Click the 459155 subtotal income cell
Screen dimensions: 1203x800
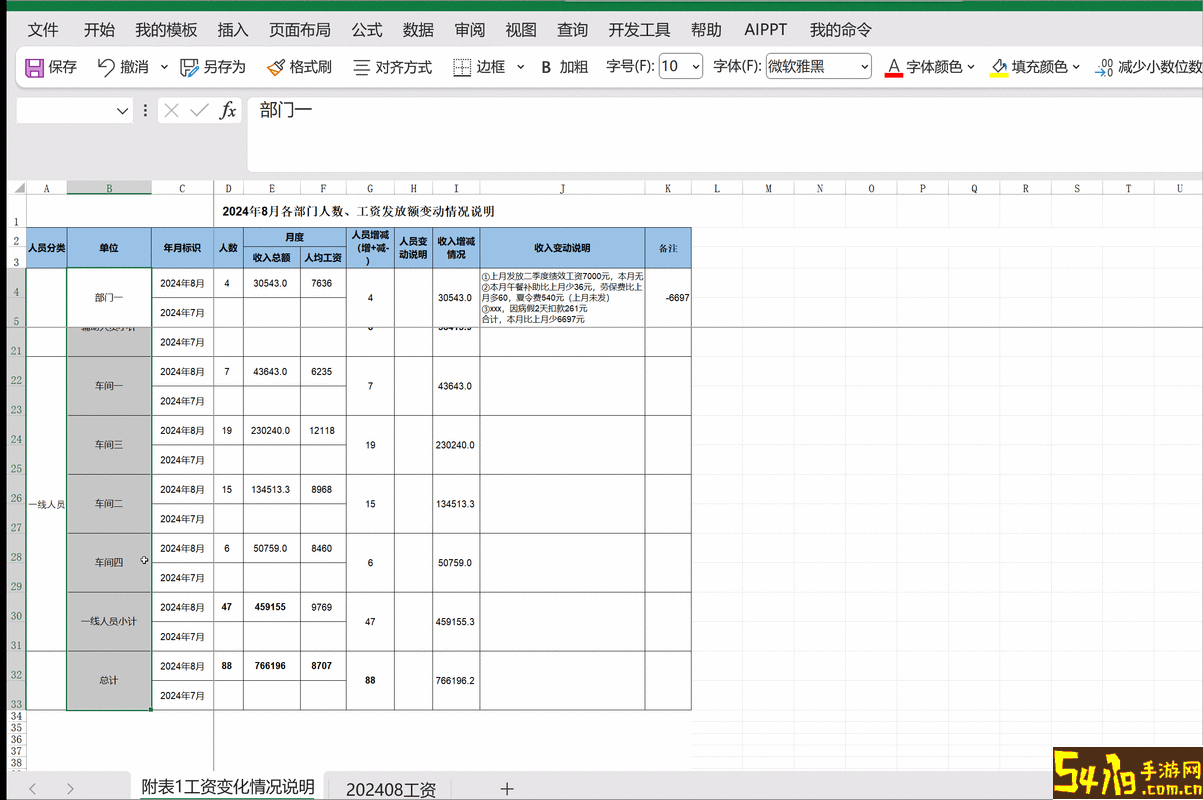click(x=271, y=607)
